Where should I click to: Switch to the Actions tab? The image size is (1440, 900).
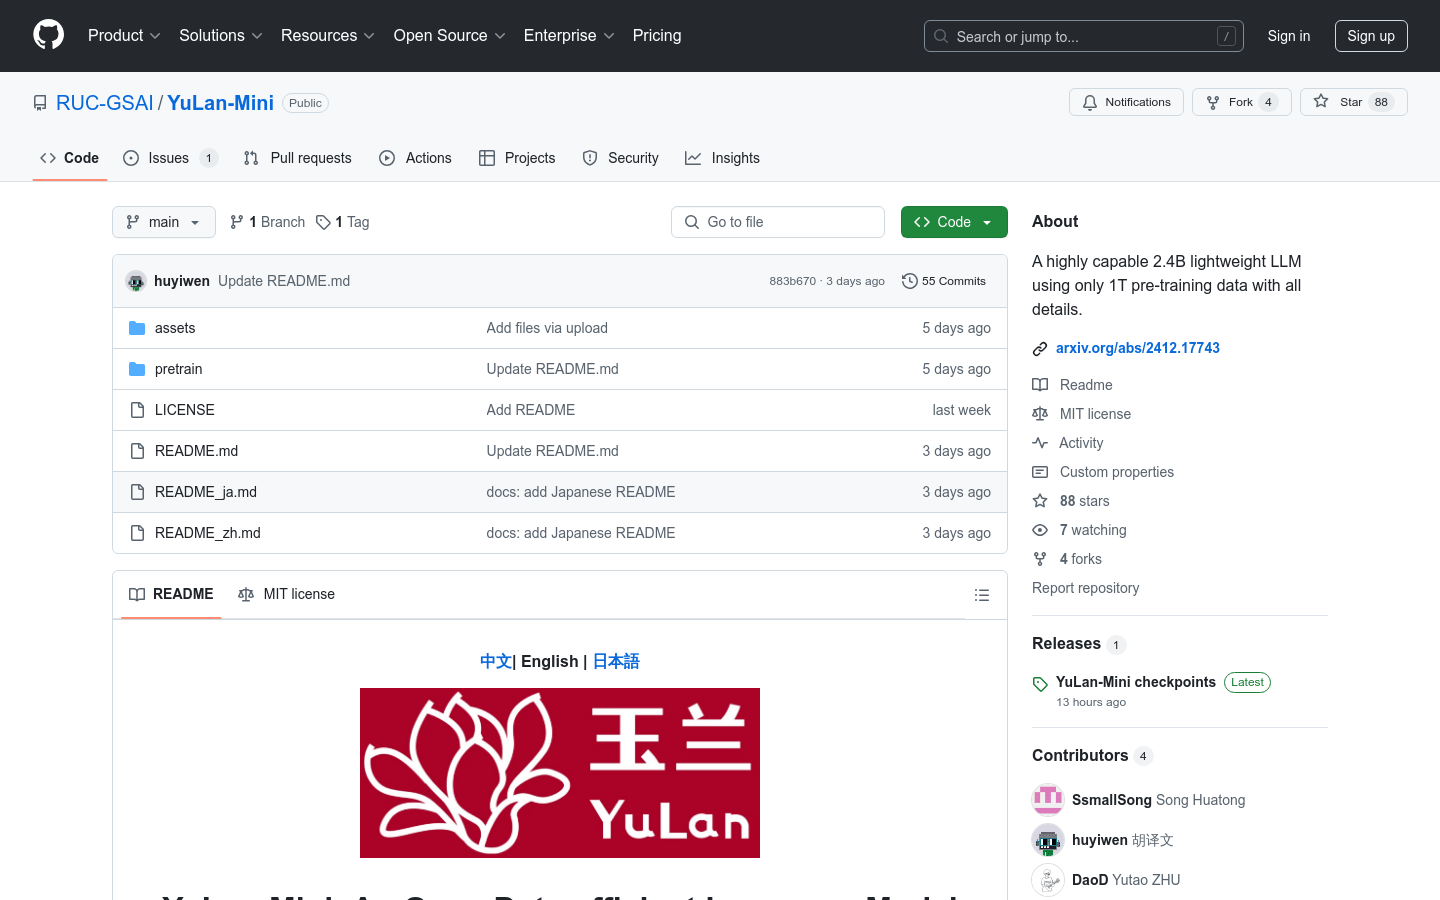(x=416, y=158)
